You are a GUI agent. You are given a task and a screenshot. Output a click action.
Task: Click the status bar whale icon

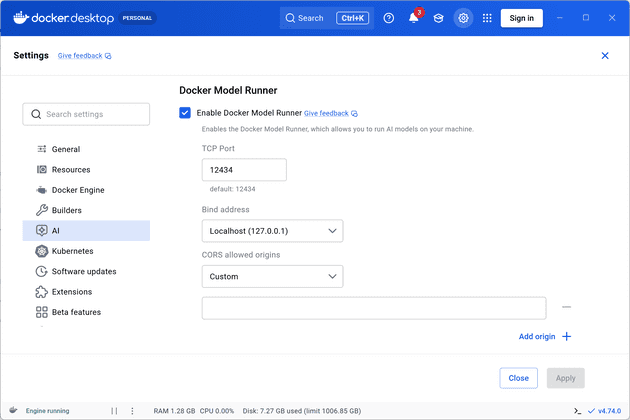[13, 410]
